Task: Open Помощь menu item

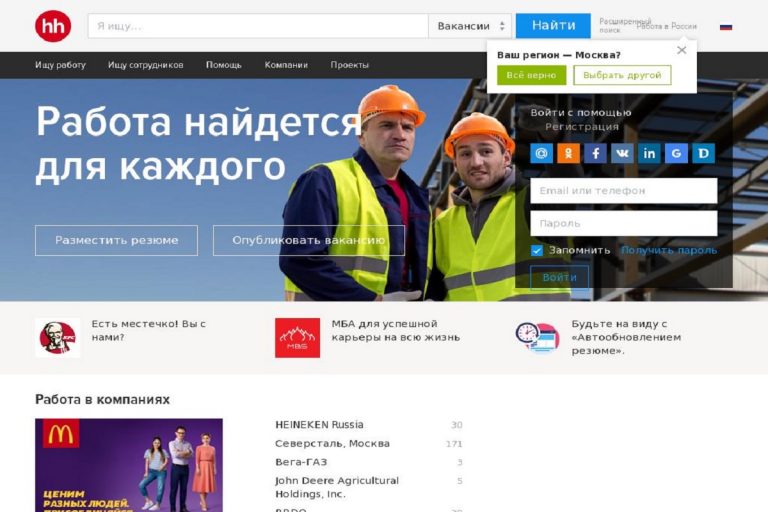Action: (224, 65)
